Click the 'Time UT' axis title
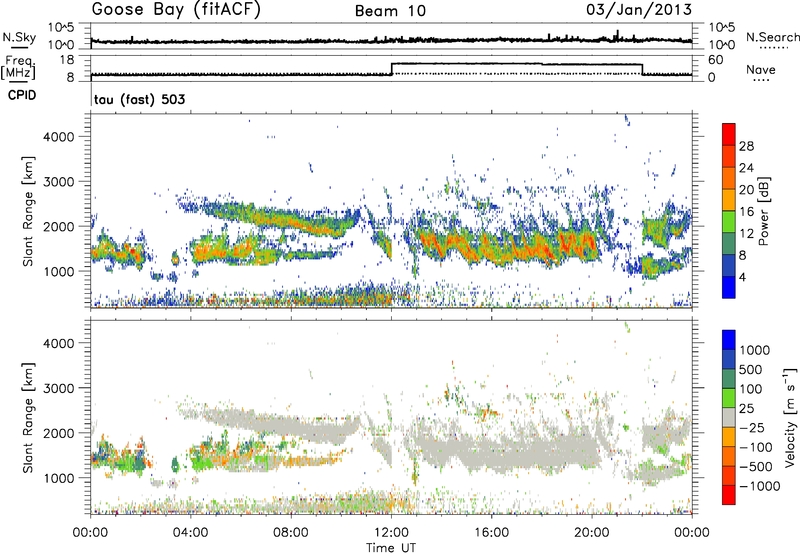Image resolution: width=800 pixels, height=554 pixels. (391, 548)
